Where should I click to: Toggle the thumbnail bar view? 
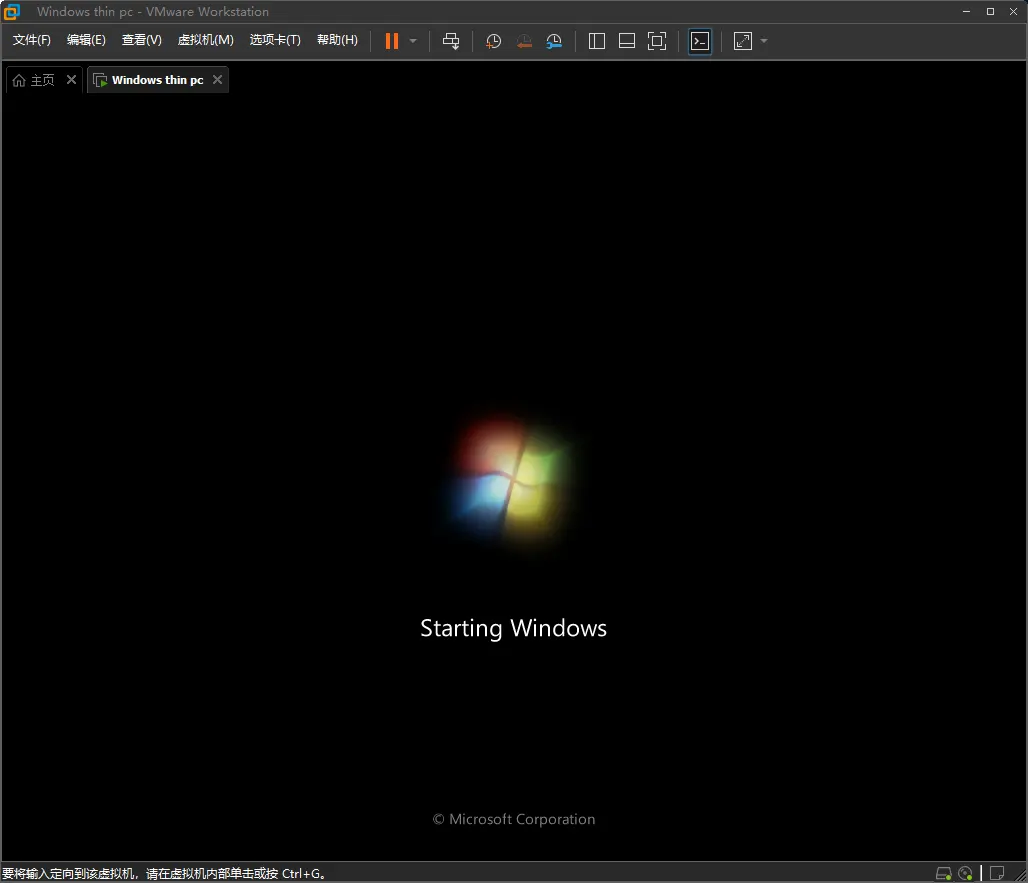pyautogui.click(x=627, y=41)
